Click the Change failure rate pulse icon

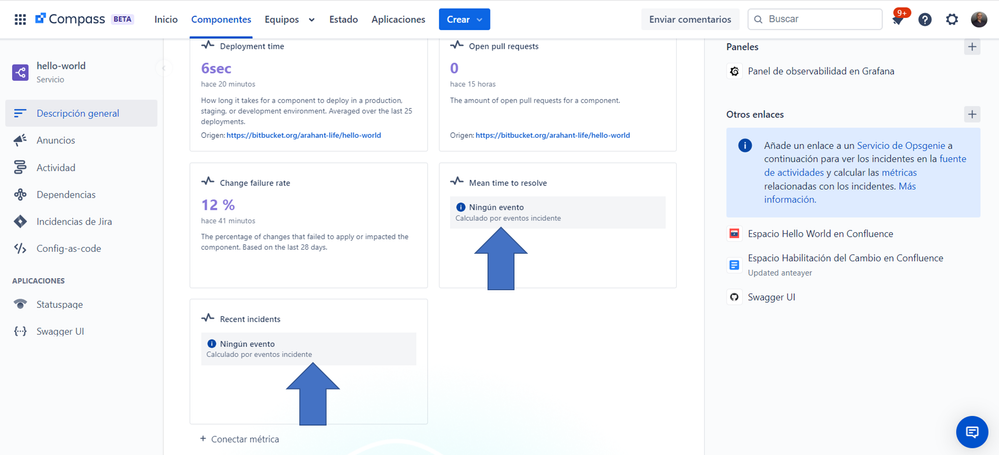tap(208, 182)
